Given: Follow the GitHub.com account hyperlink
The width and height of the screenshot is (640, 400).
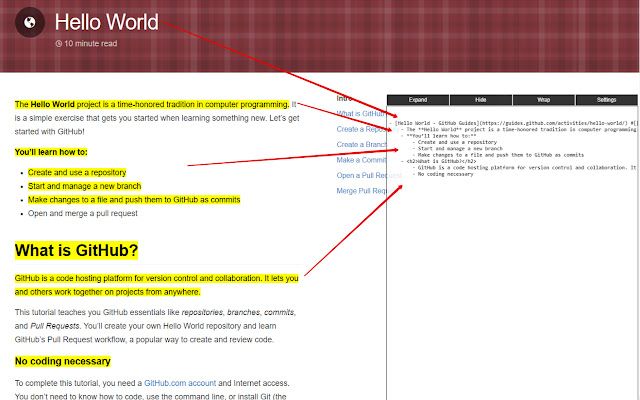Looking at the screenshot, I should click(180, 383).
